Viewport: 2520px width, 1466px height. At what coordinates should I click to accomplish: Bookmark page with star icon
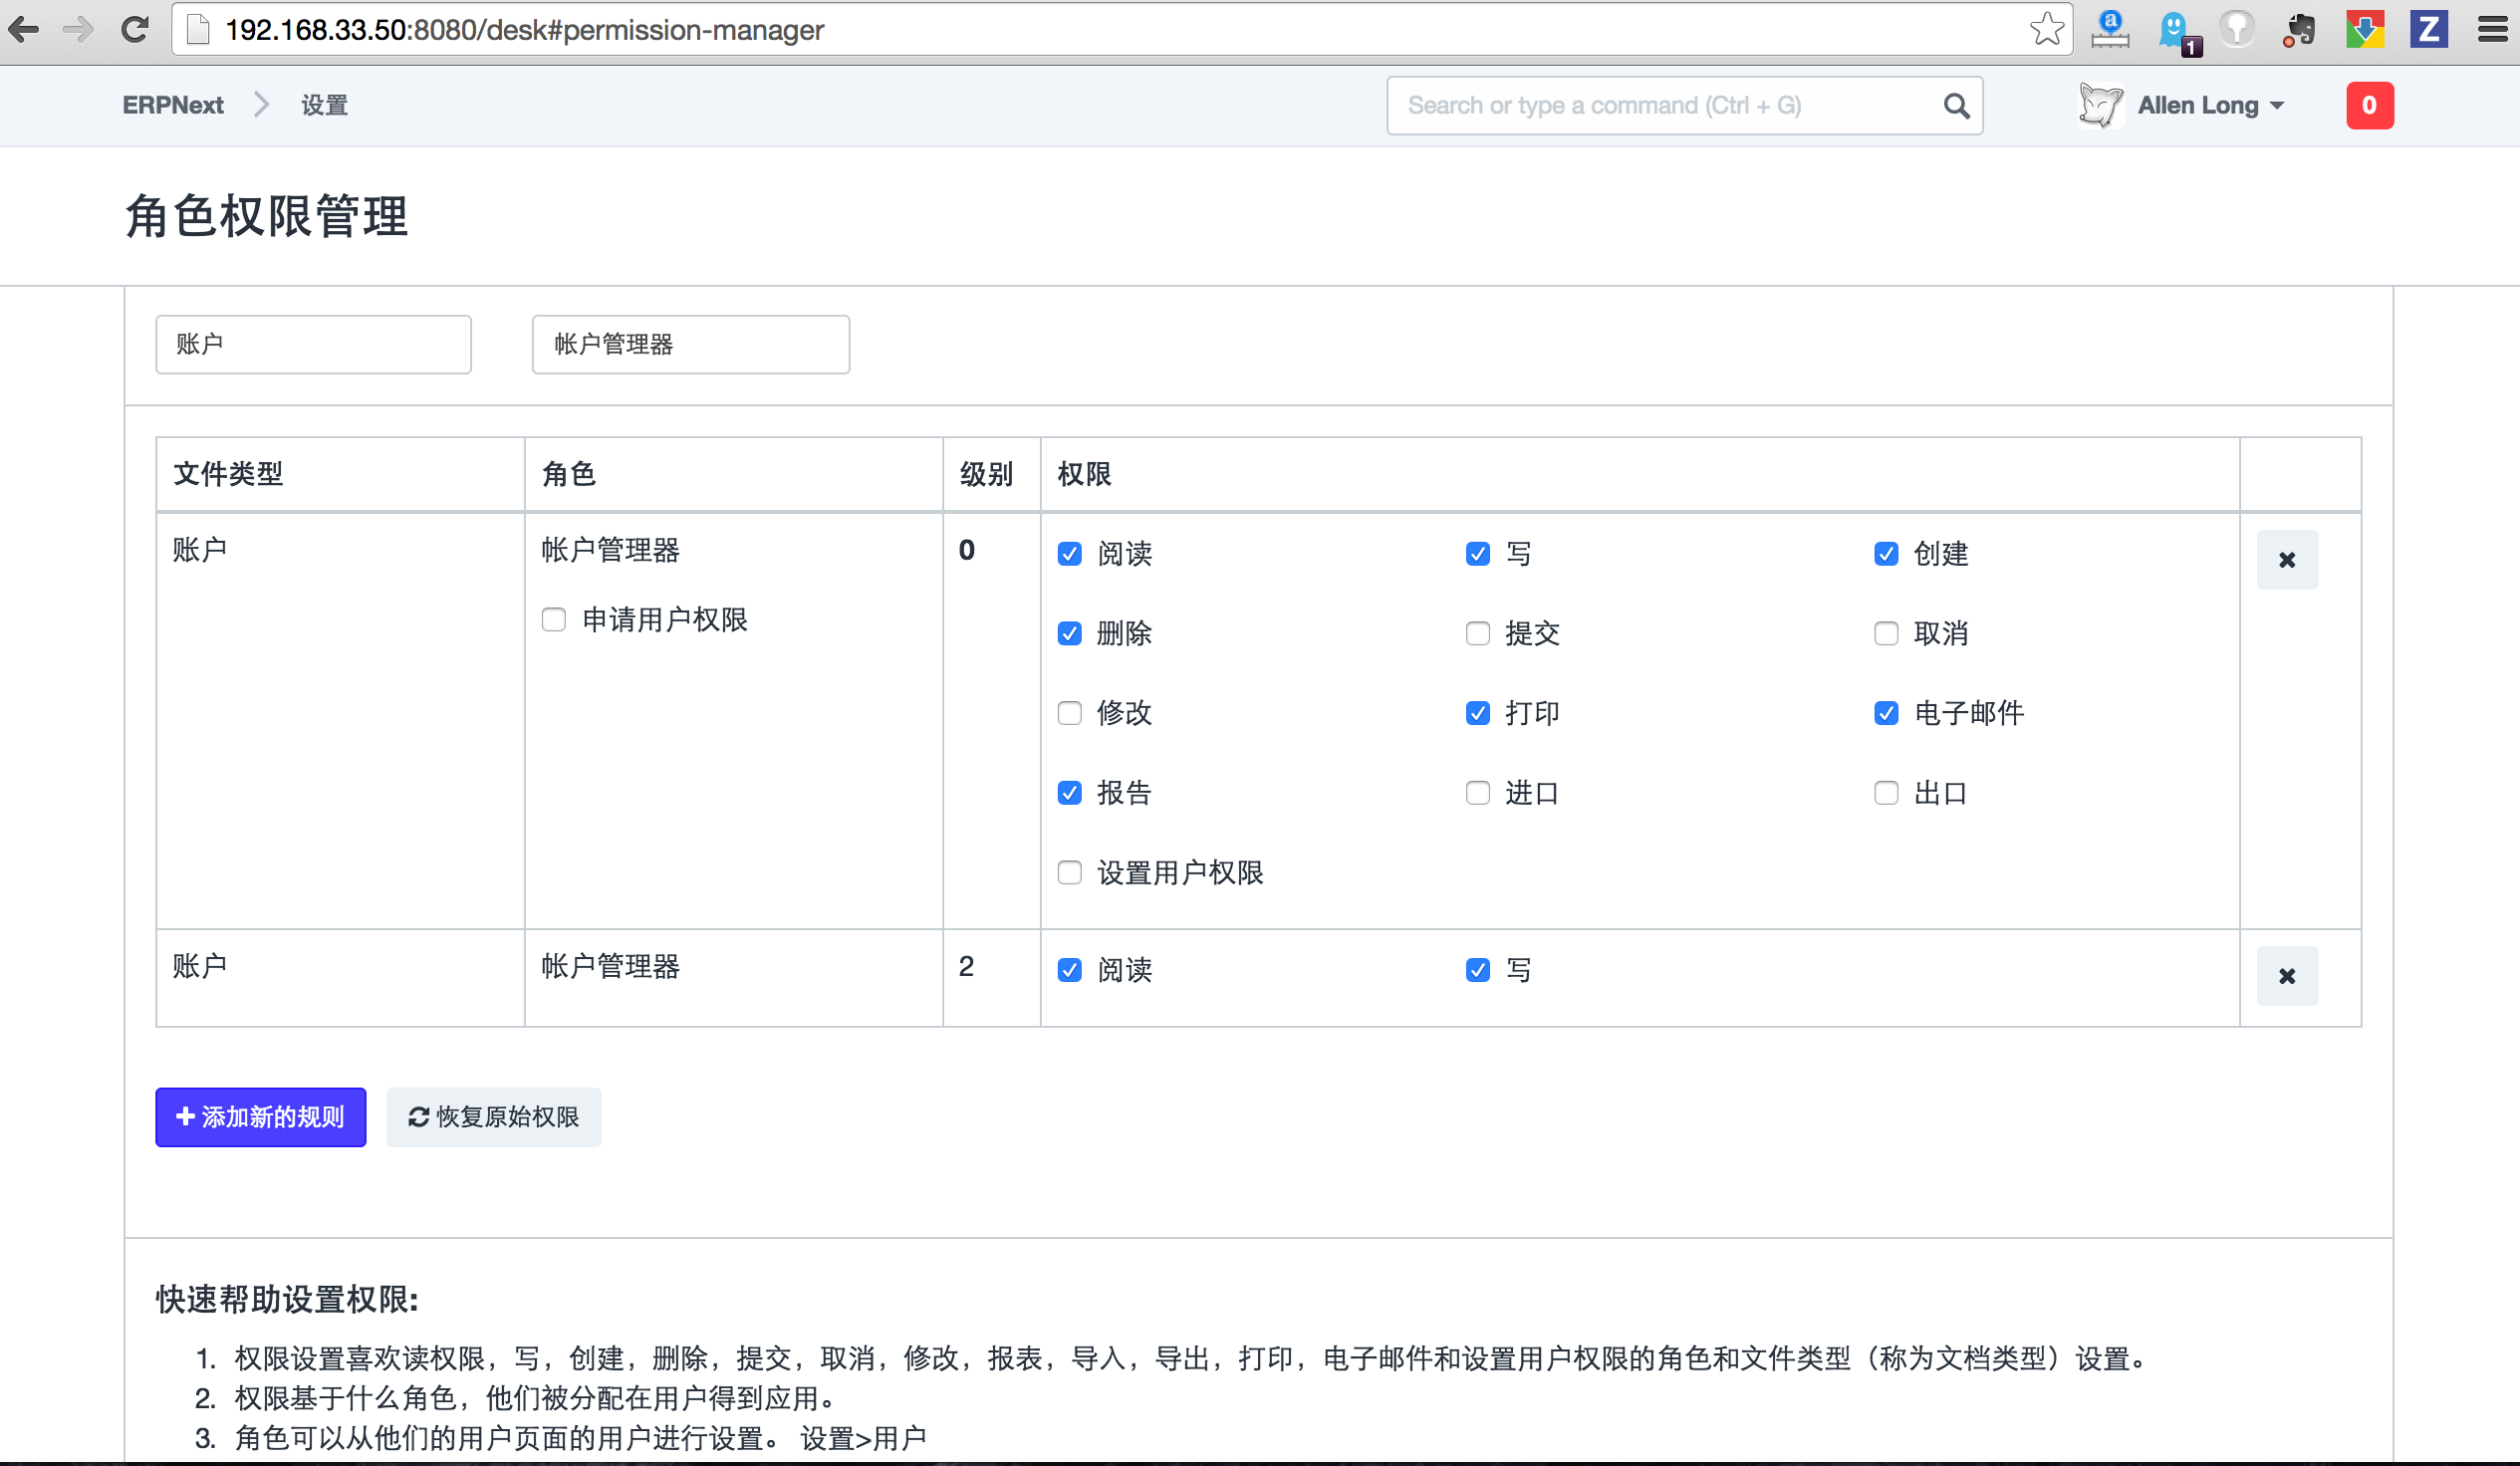[2046, 30]
